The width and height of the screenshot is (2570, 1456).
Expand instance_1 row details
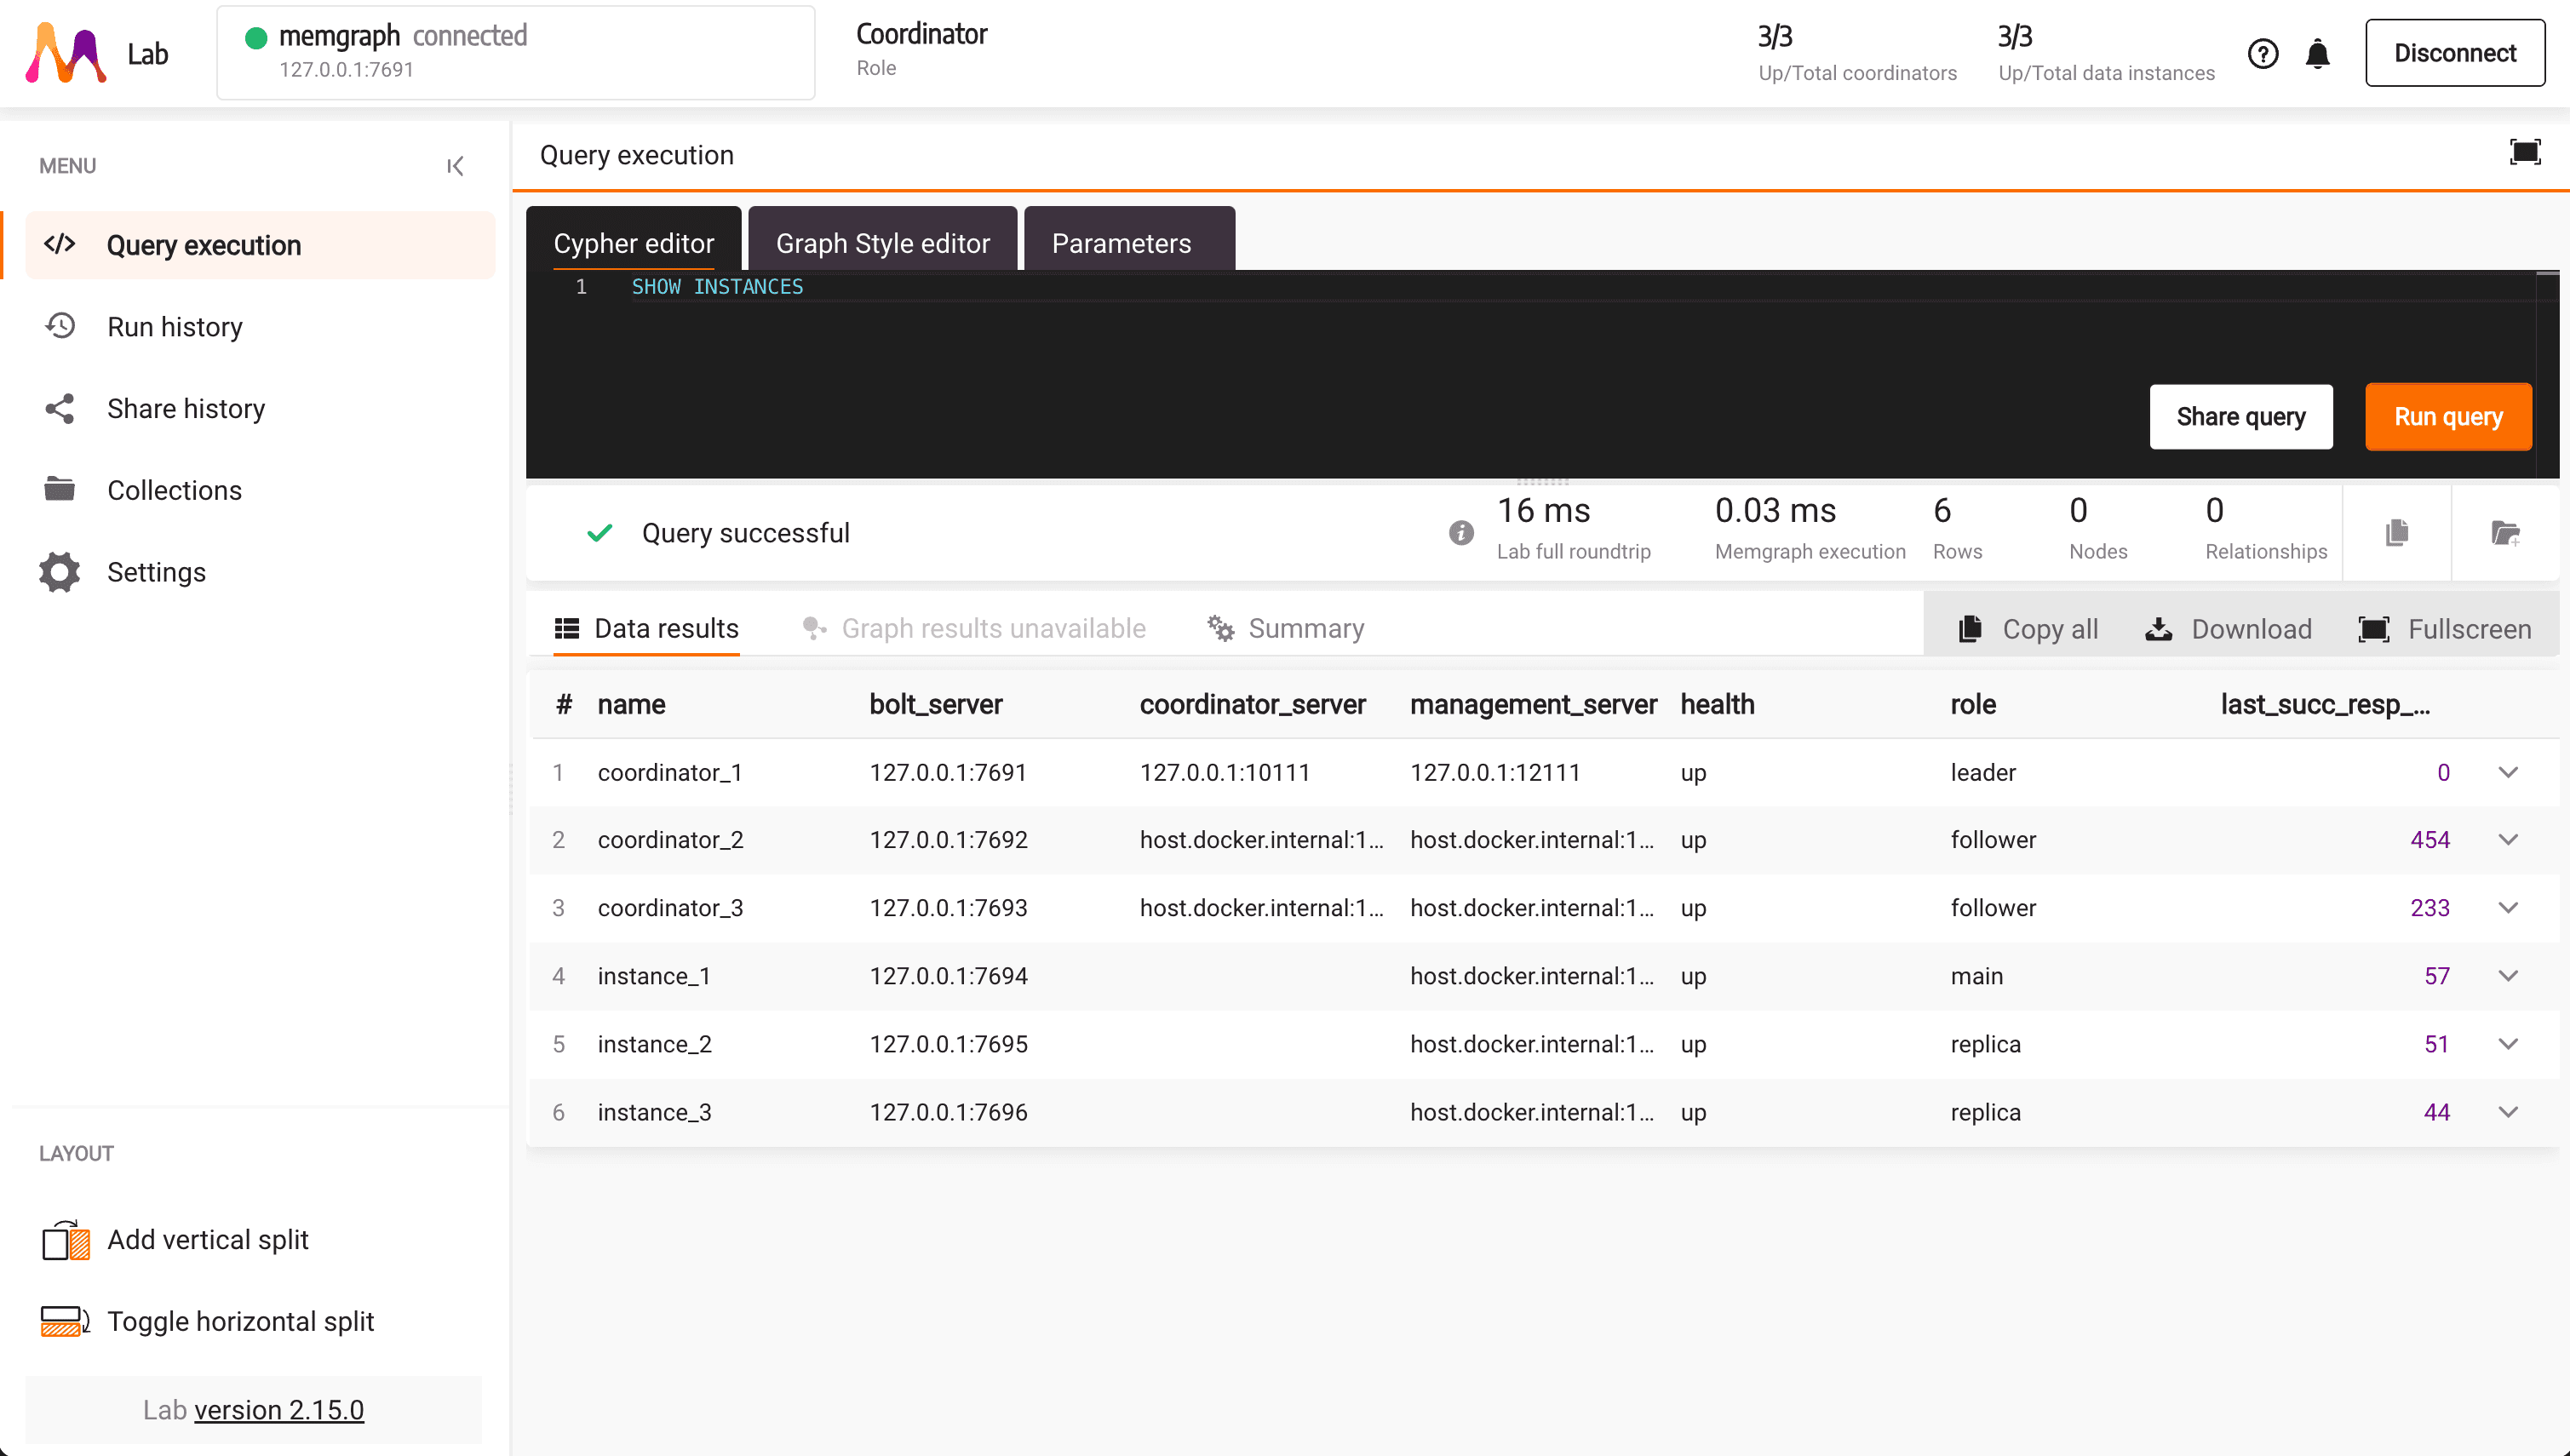(2508, 976)
